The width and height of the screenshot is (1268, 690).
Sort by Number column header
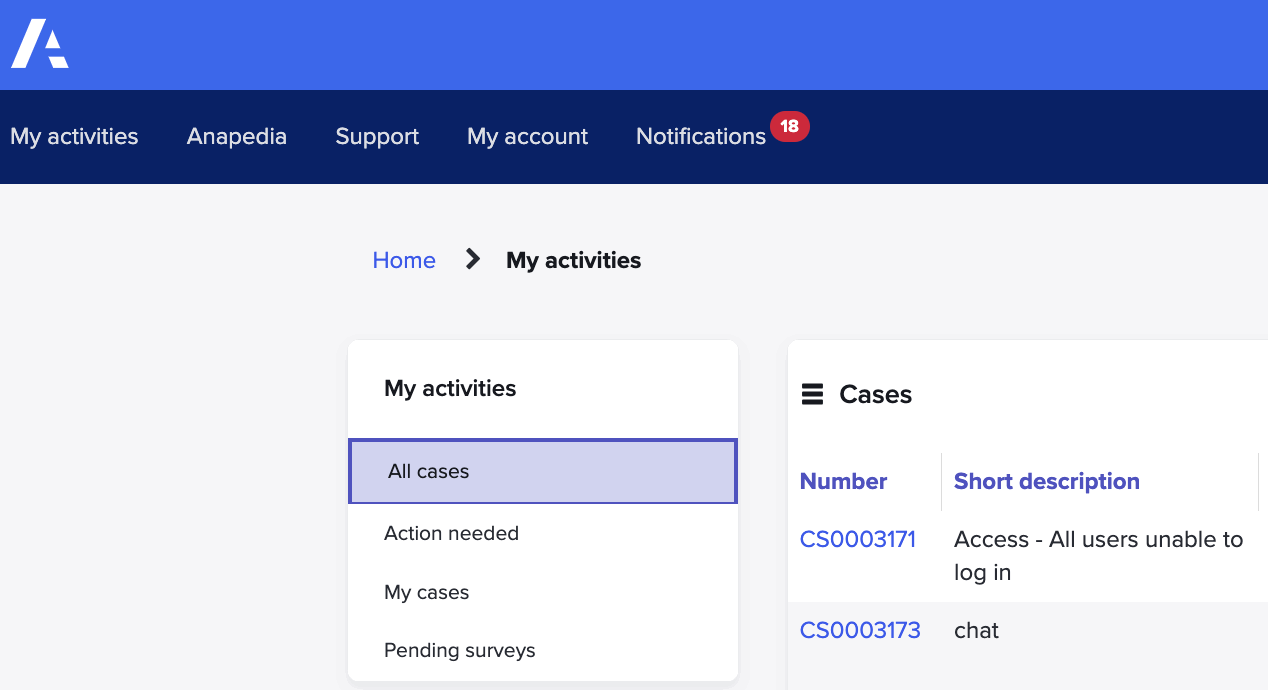pyautogui.click(x=843, y=481)
